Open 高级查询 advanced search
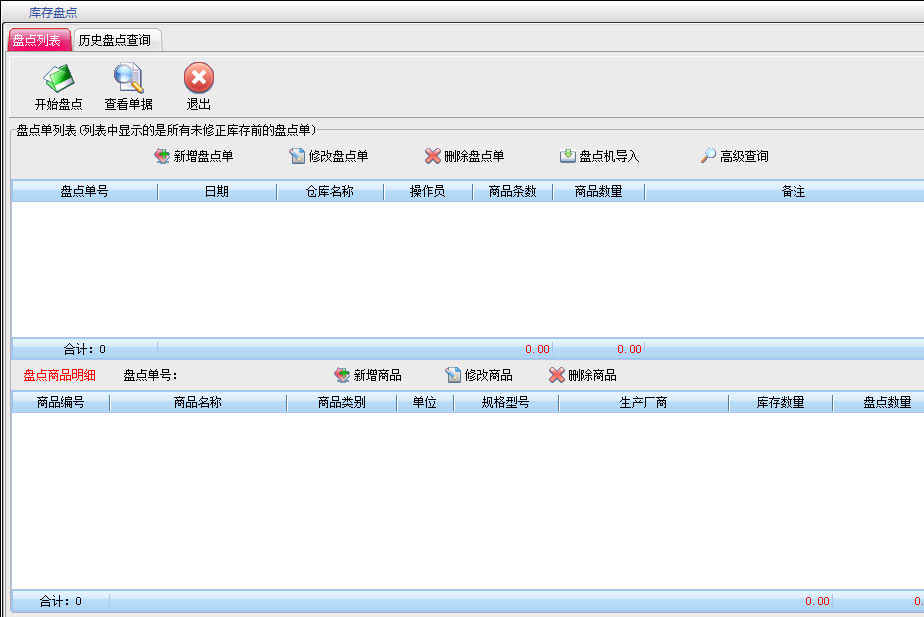The image size is (924, 617). point(734,156)
